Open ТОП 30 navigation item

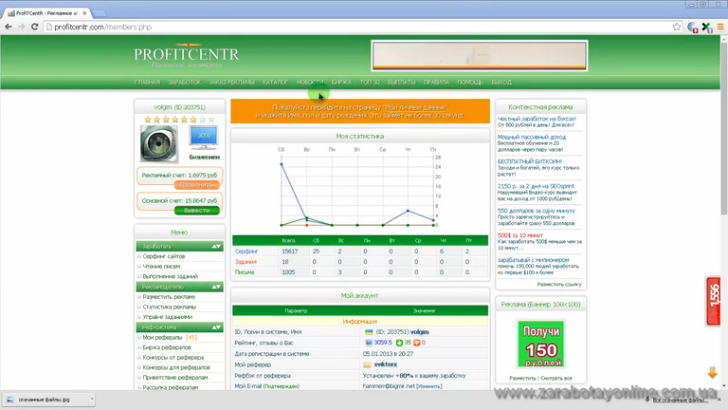(370, 82)
